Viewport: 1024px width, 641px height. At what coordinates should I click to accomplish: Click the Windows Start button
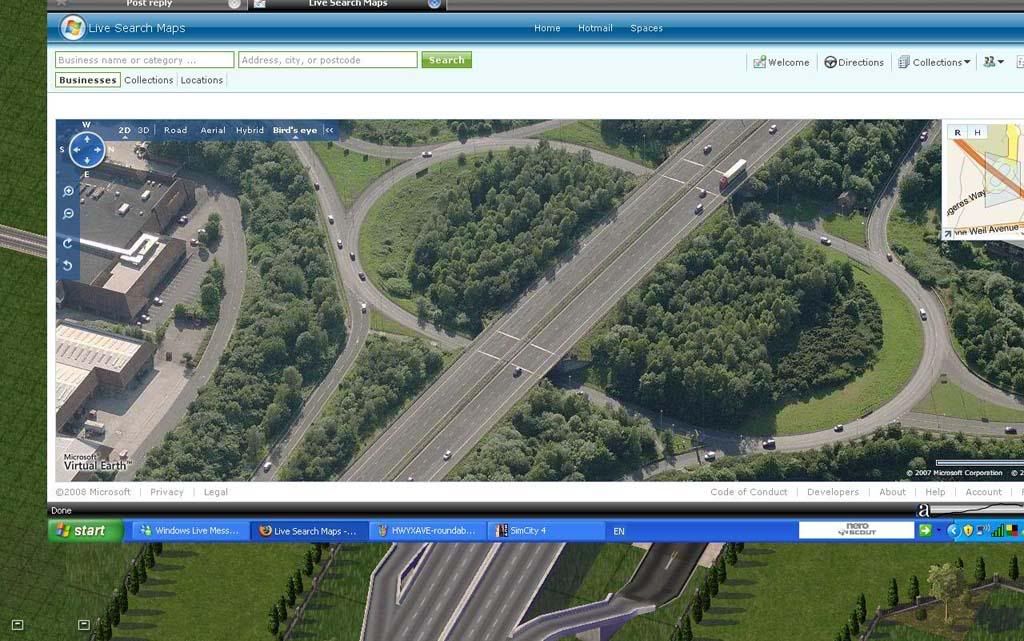pyautogui.click(x=86, y=531)
